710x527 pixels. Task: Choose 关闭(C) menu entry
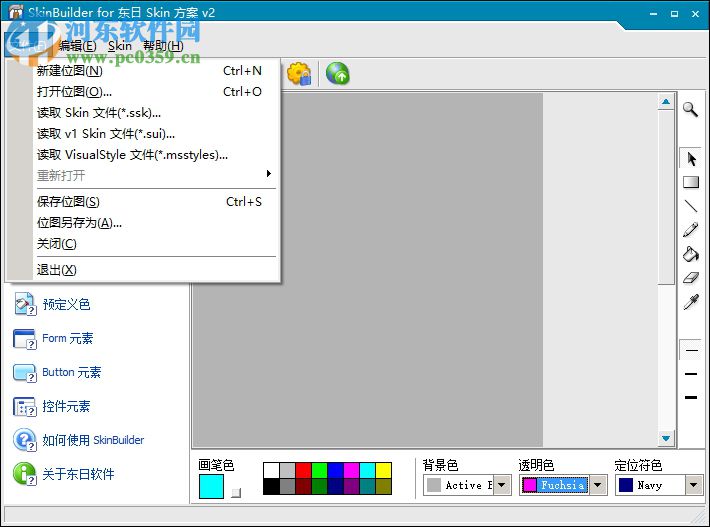[x=156, y=244]
